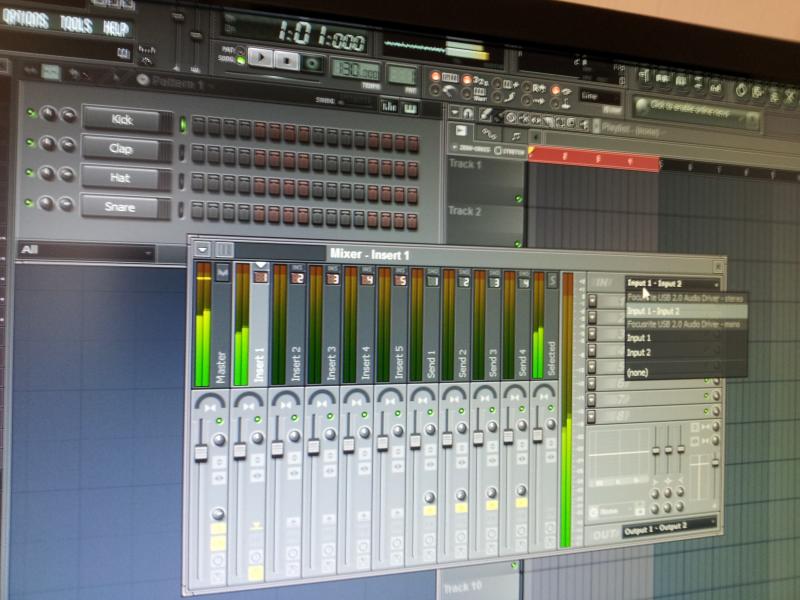The height and width of the screenshot is (600, 800).
Task: Mute Insert 1 track with green LED
Action: click(258, 419)
